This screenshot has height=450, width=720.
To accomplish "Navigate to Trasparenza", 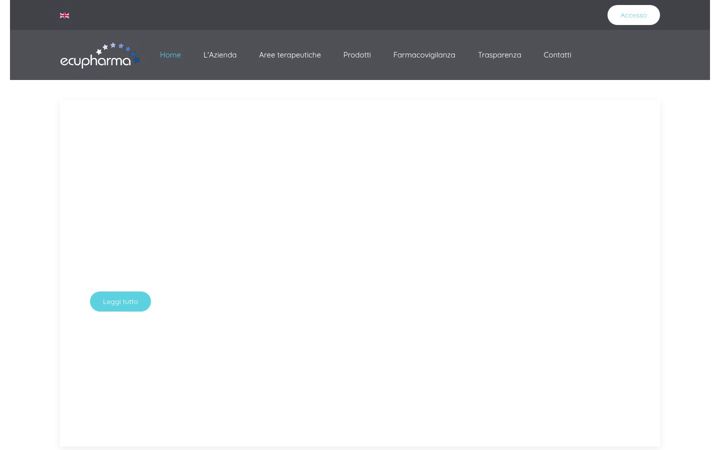I will (499, 55).
